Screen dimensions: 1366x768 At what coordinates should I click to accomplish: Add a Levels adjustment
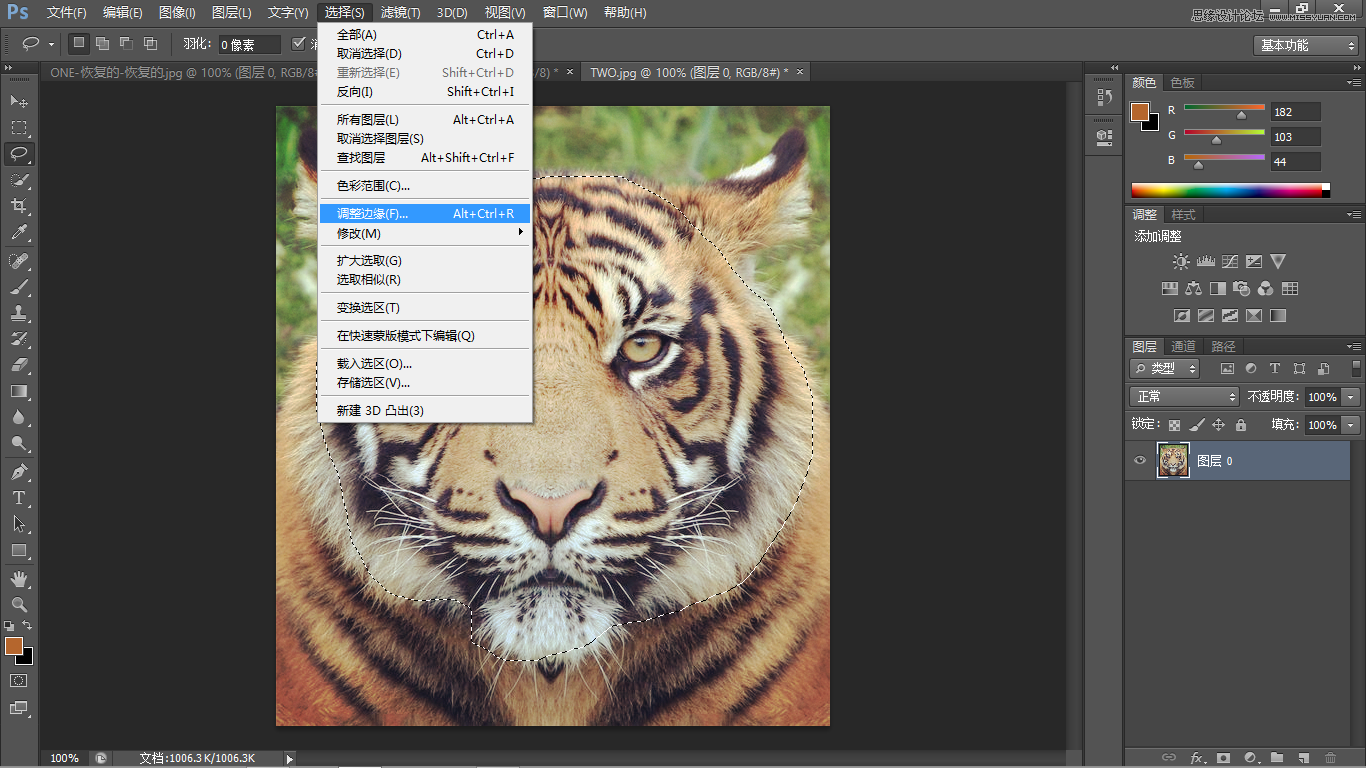(1205, 262)
